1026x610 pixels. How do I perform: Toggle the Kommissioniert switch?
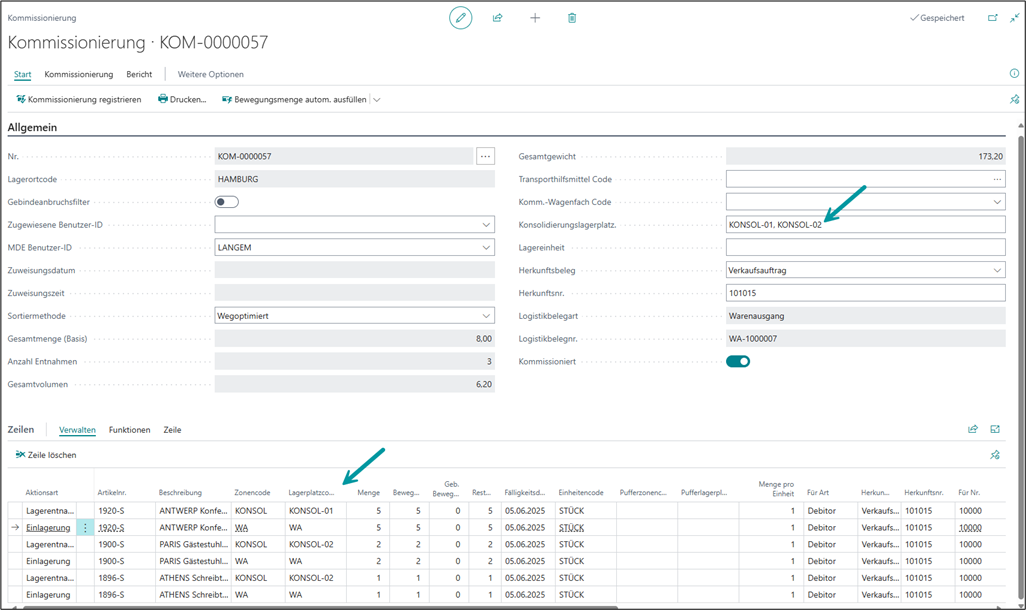[738, 361]
